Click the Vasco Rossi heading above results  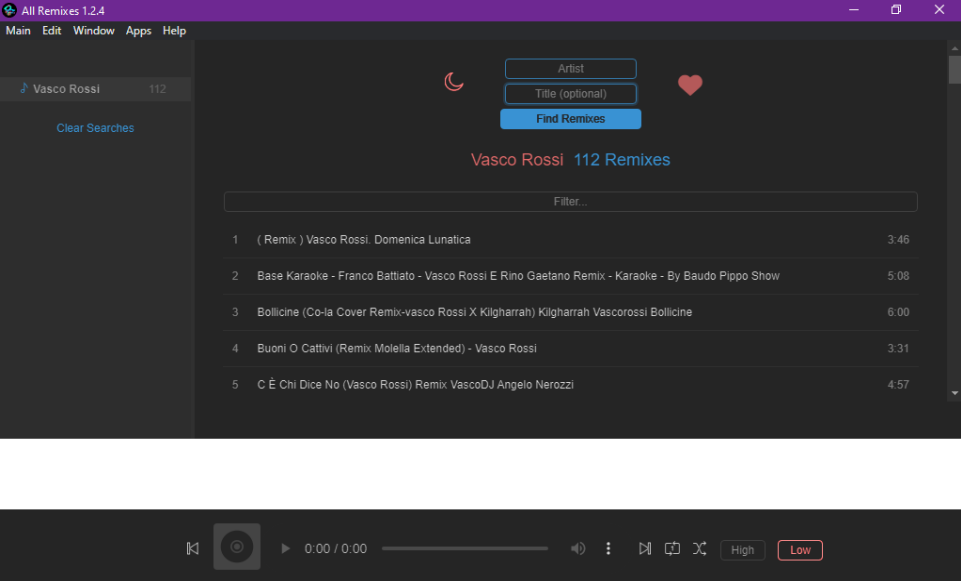click(x=517, y=160)
